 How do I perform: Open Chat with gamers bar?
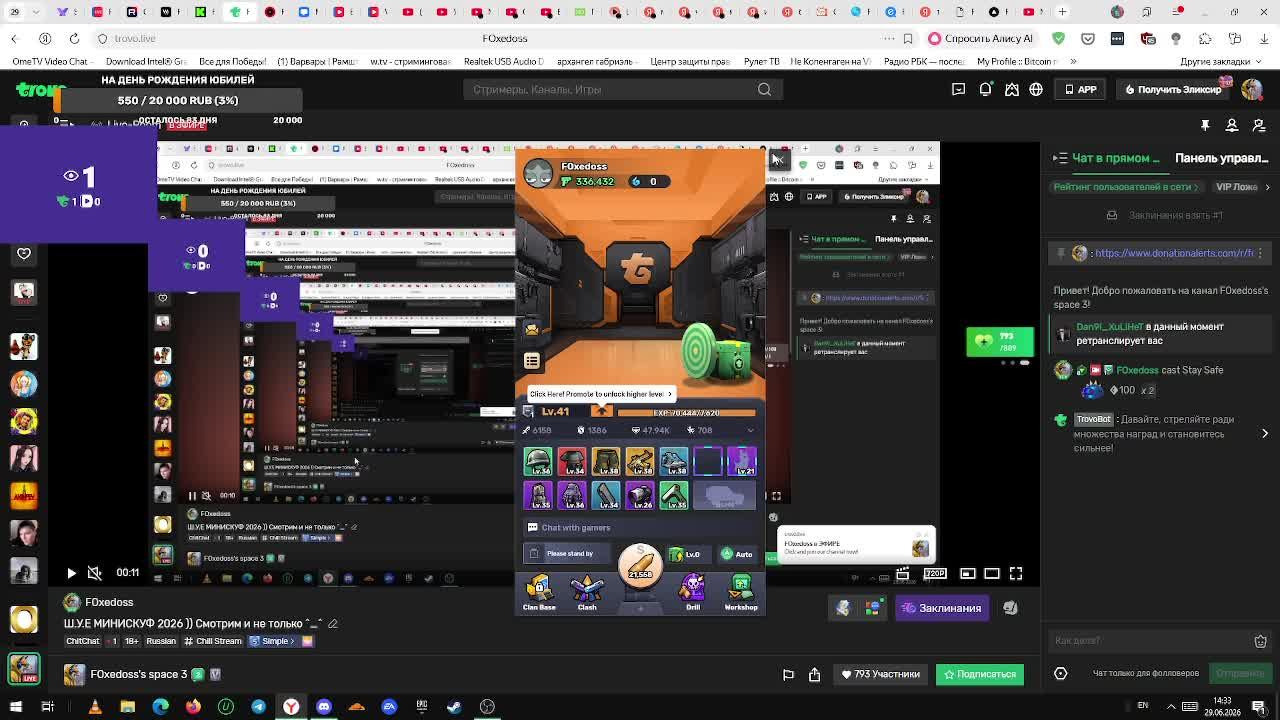[x=640, y=527]
